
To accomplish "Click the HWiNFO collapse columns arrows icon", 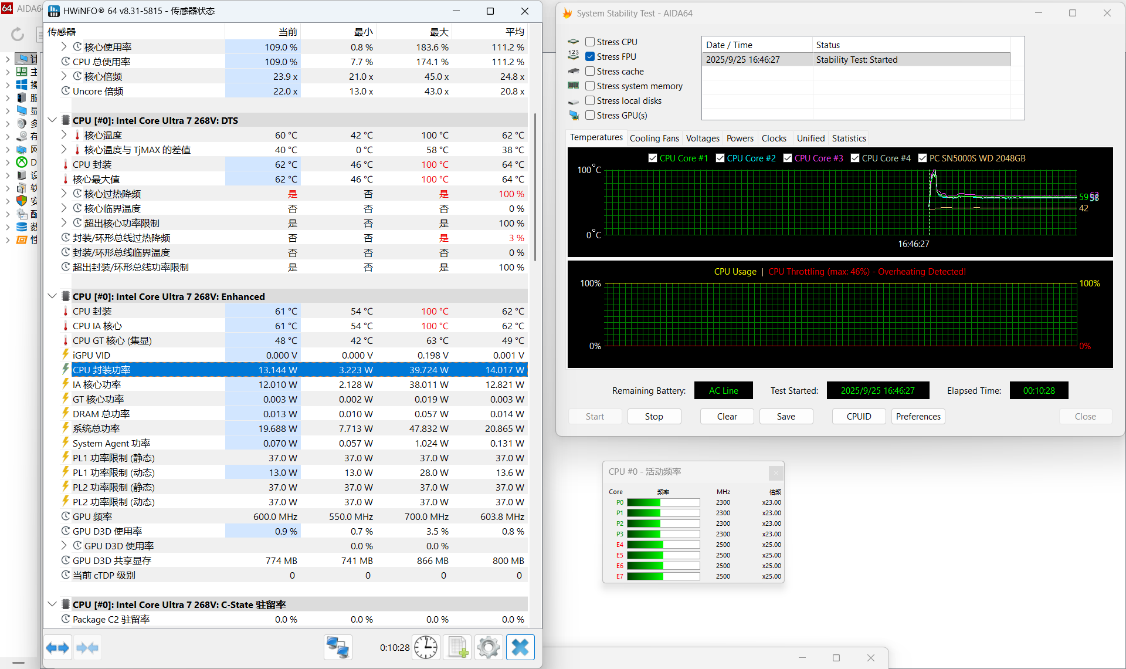I will (87, 648).
